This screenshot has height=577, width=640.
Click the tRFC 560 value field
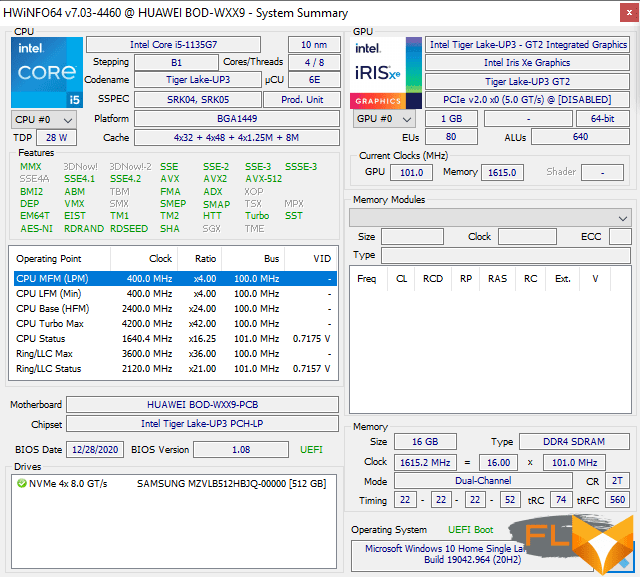pos(617,500)
